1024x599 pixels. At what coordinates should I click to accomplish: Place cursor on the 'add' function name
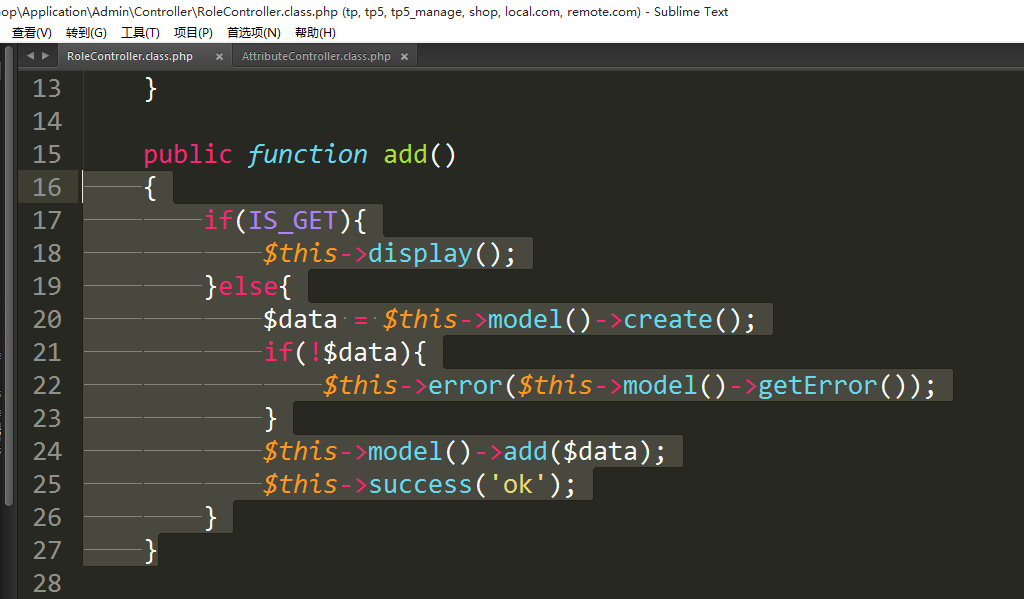(x=406, y=154)
